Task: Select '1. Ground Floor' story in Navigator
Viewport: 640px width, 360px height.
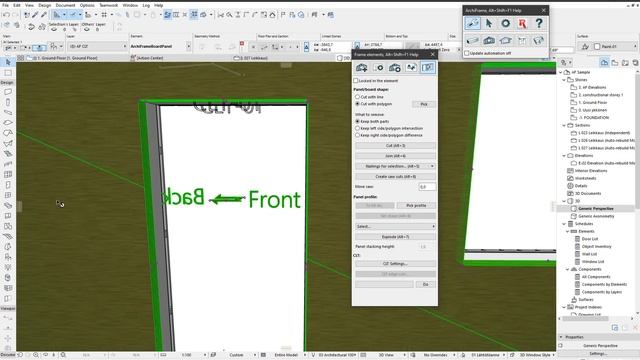Action: 592,102
